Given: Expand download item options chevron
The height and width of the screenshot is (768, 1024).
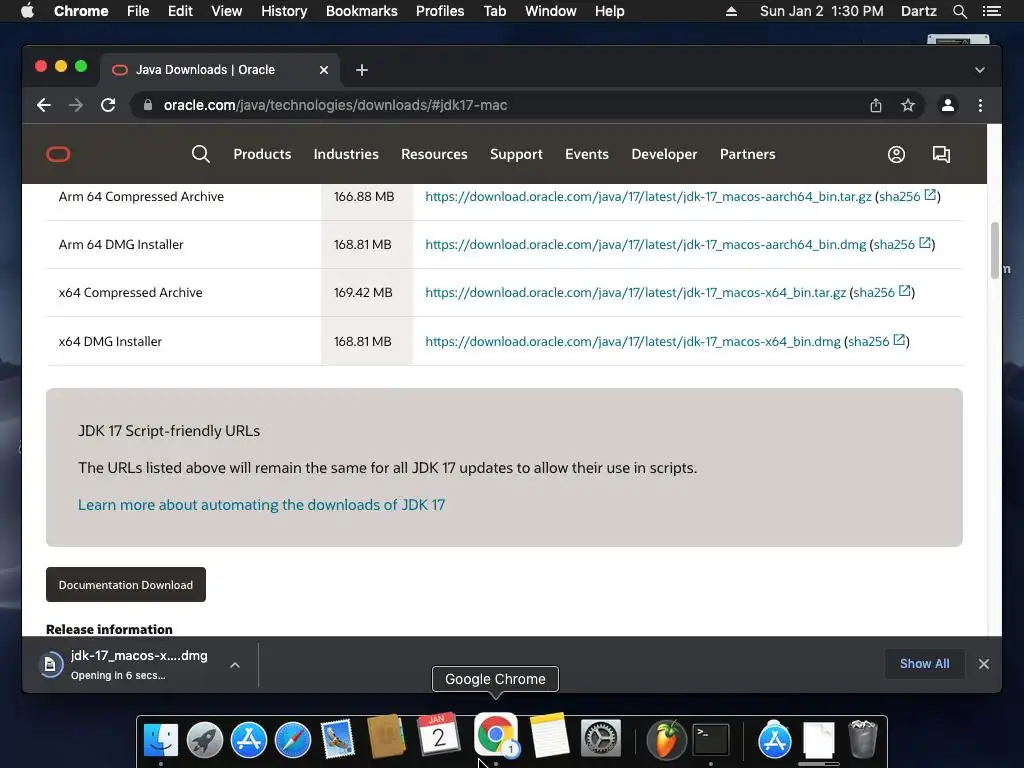Looking at the screenshot, I should 235,665.
